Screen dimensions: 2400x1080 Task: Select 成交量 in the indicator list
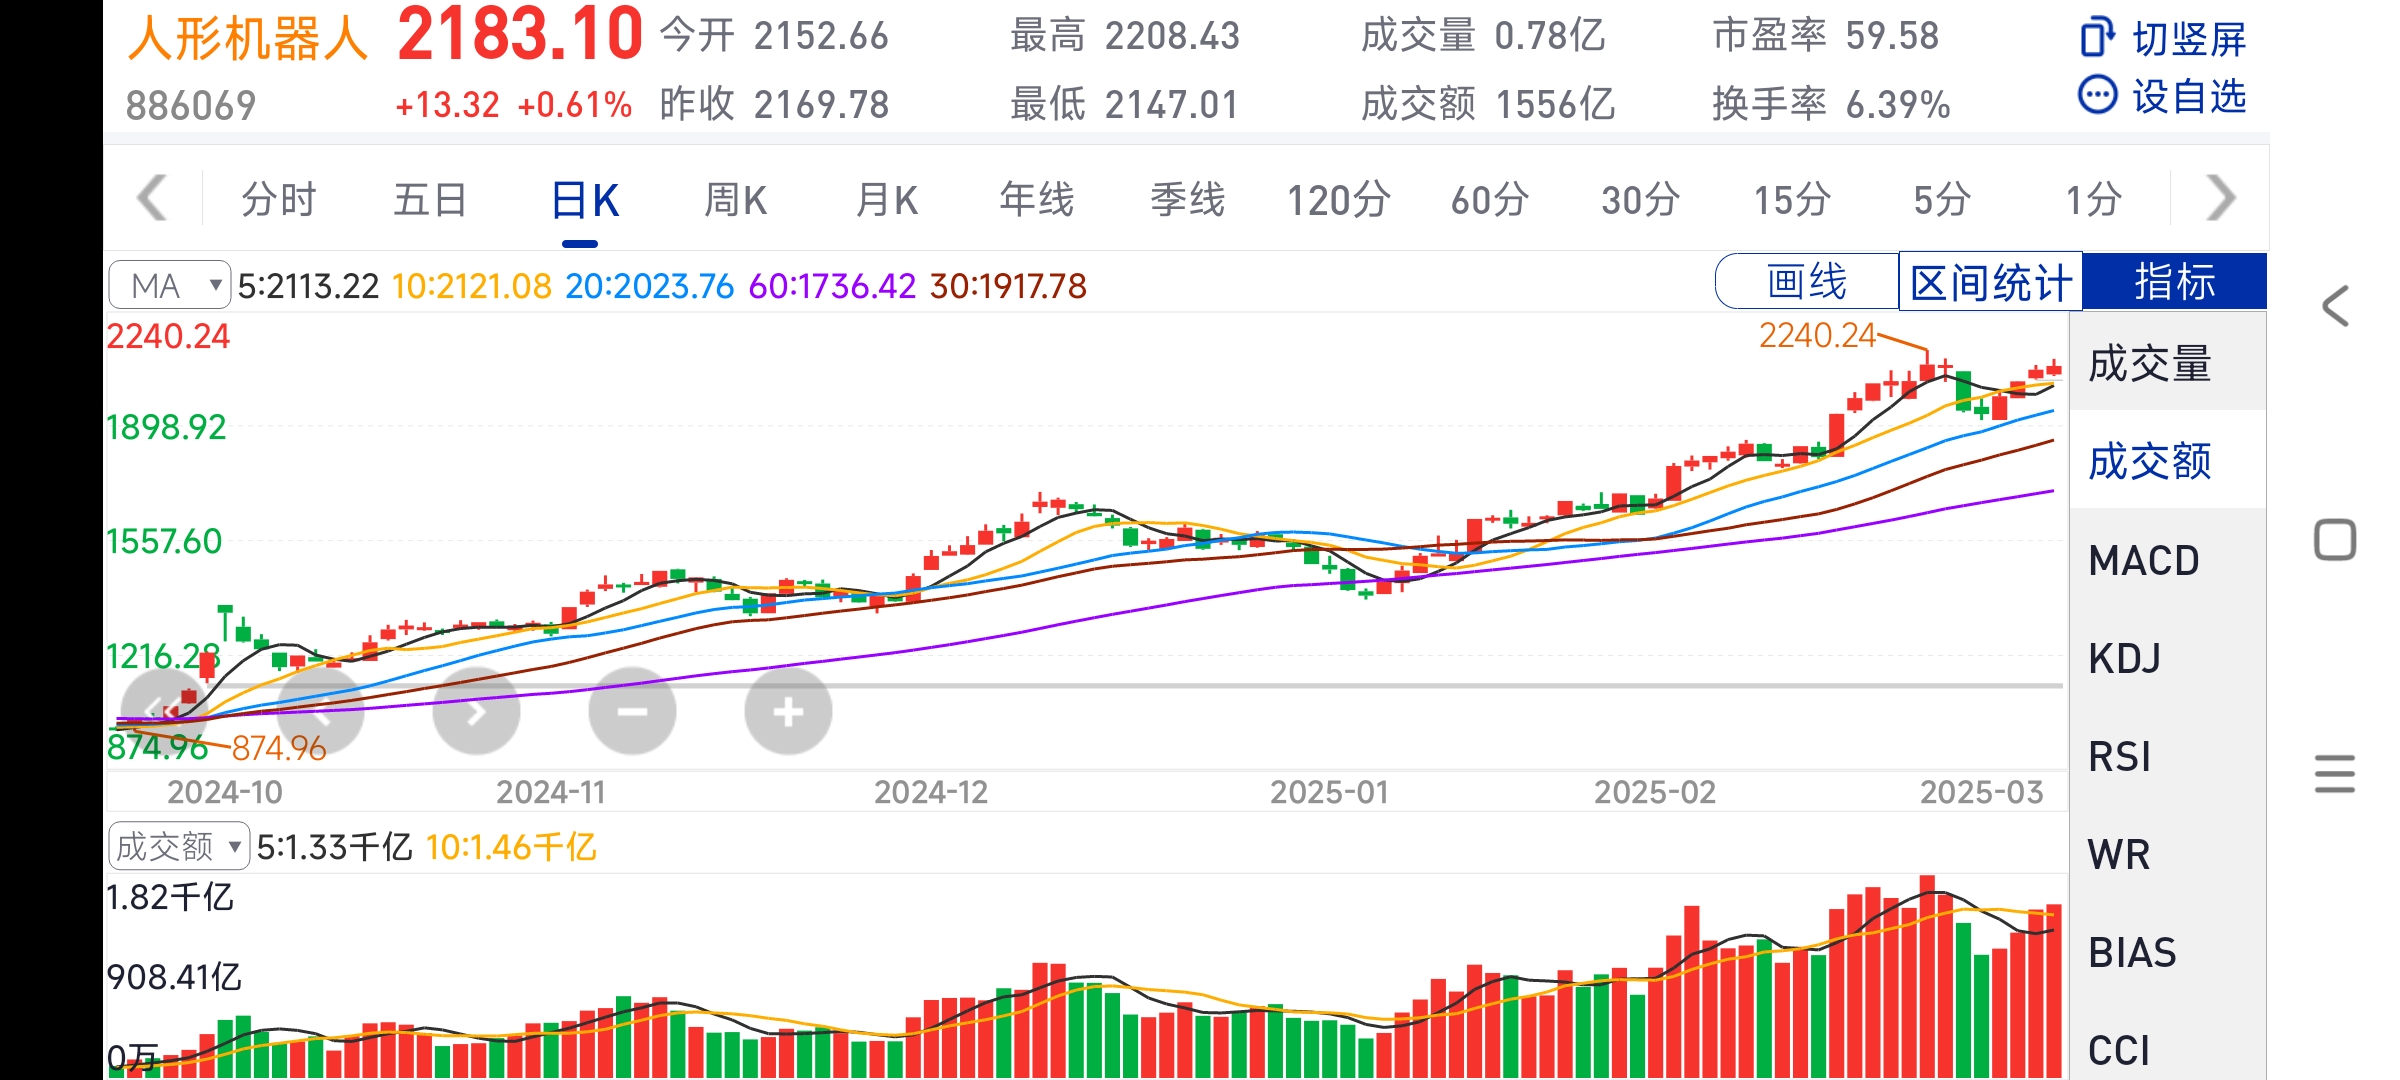(x=2150, y=364)
